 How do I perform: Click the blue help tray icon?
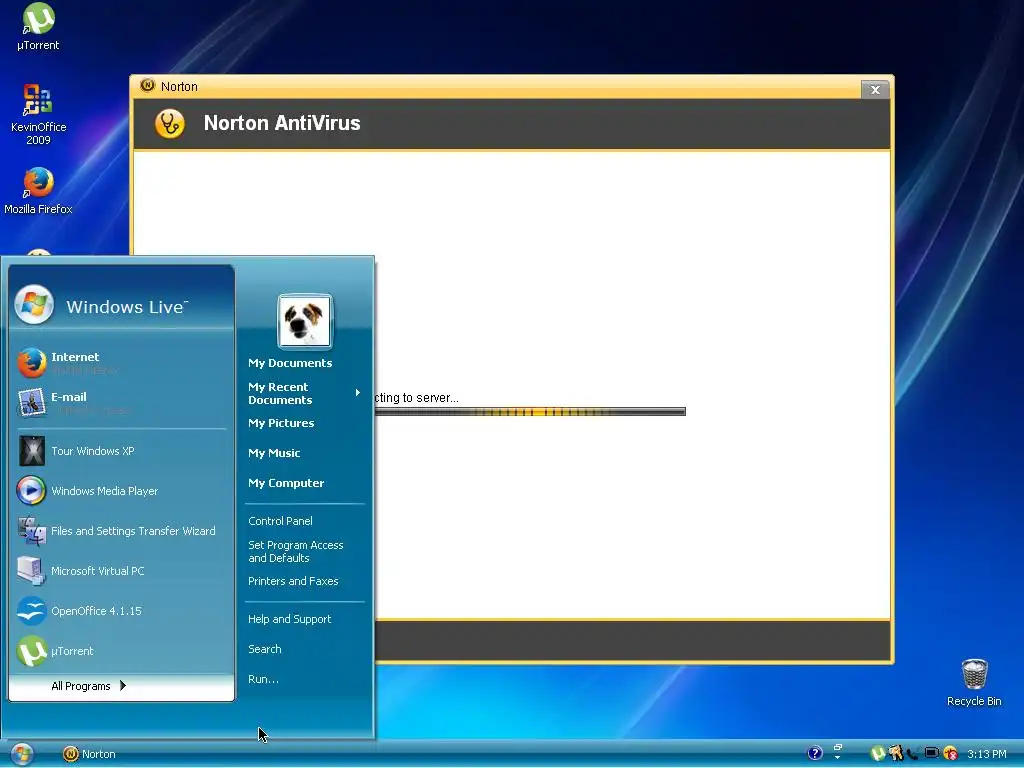[814, 754]
